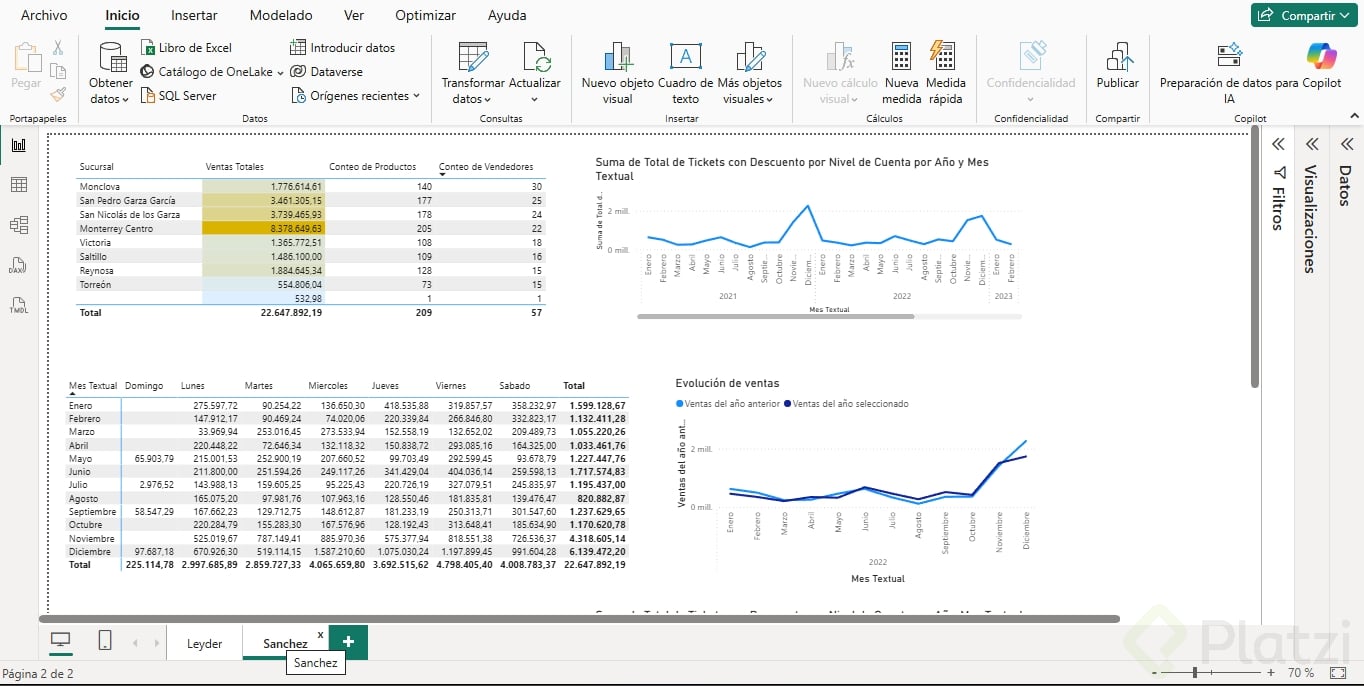Open the Obtener datos dropdown
This screenshot has height=686, width=1364.
(x=110, y=91)
